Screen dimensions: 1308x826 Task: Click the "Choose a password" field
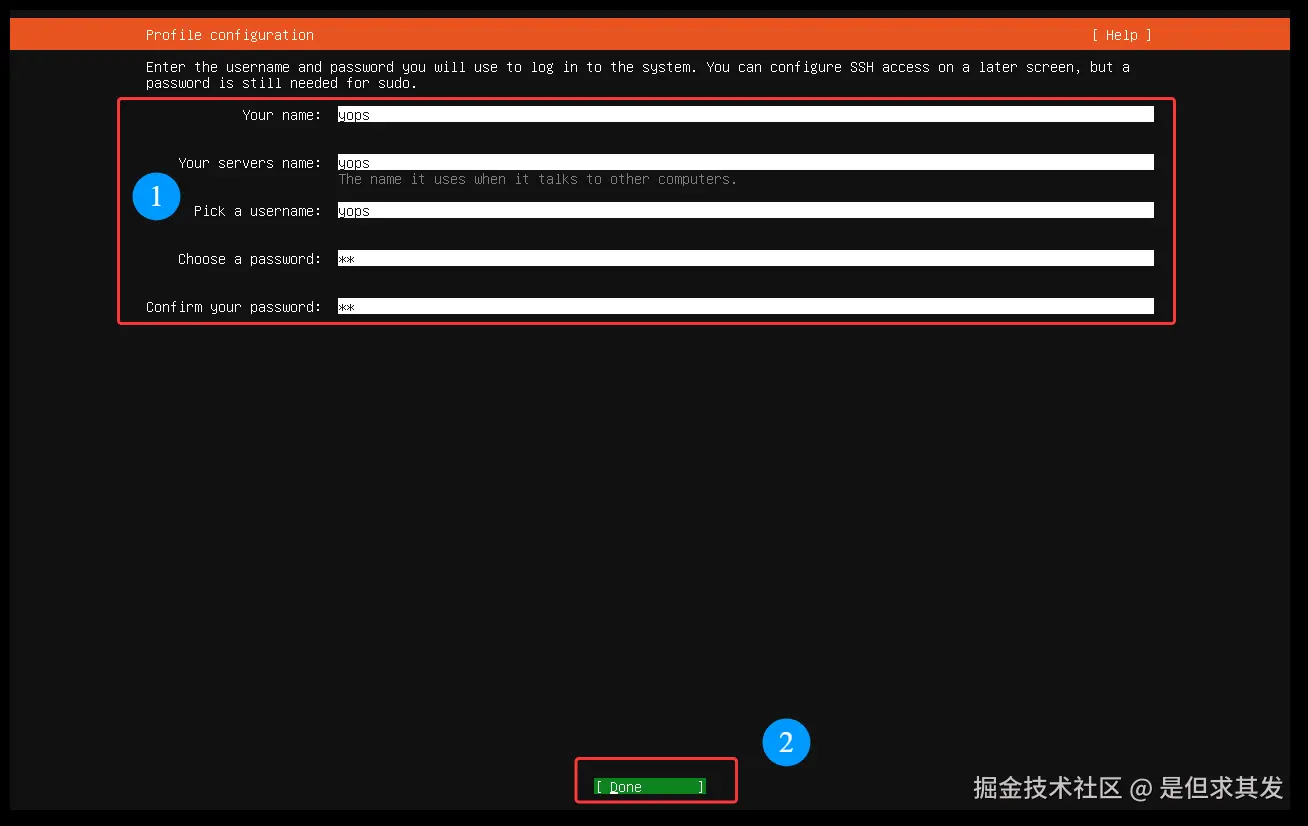coord(745,257)
